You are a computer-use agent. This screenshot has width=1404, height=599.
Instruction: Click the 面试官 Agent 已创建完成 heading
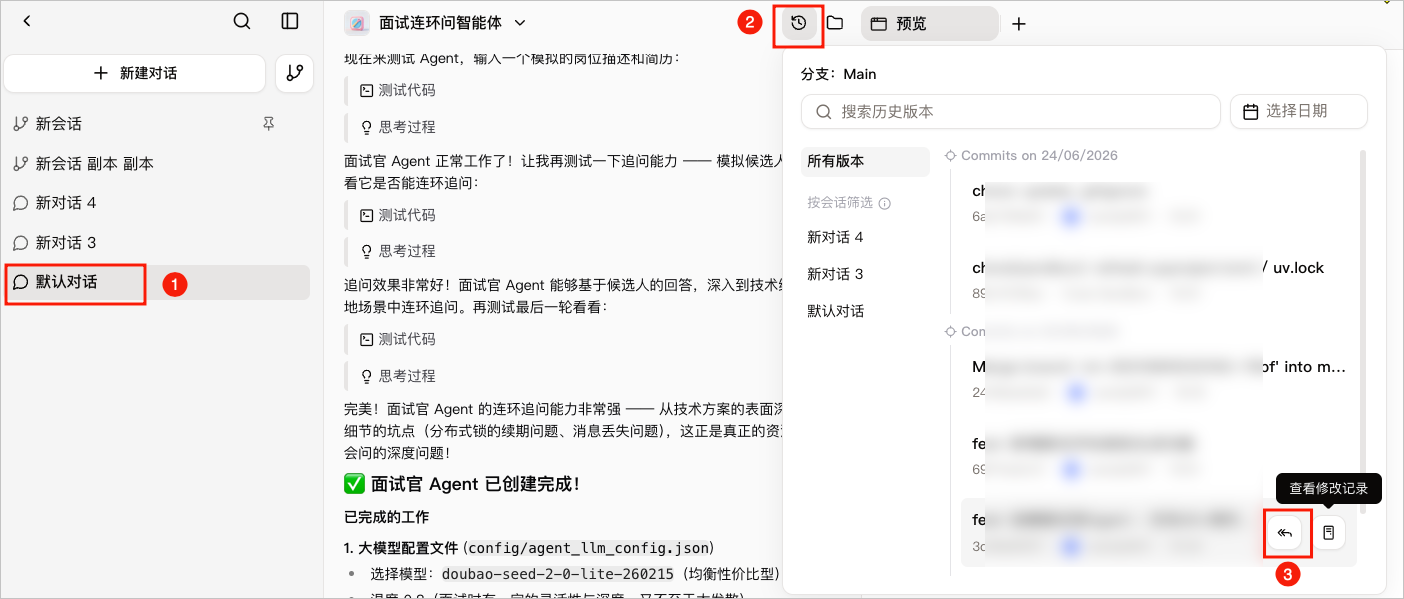click(462, 484)
